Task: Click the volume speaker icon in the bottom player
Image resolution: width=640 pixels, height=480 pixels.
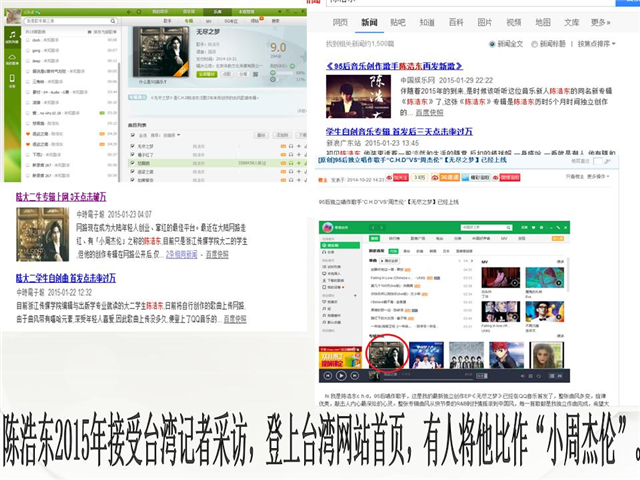Action: click(523, 376)
